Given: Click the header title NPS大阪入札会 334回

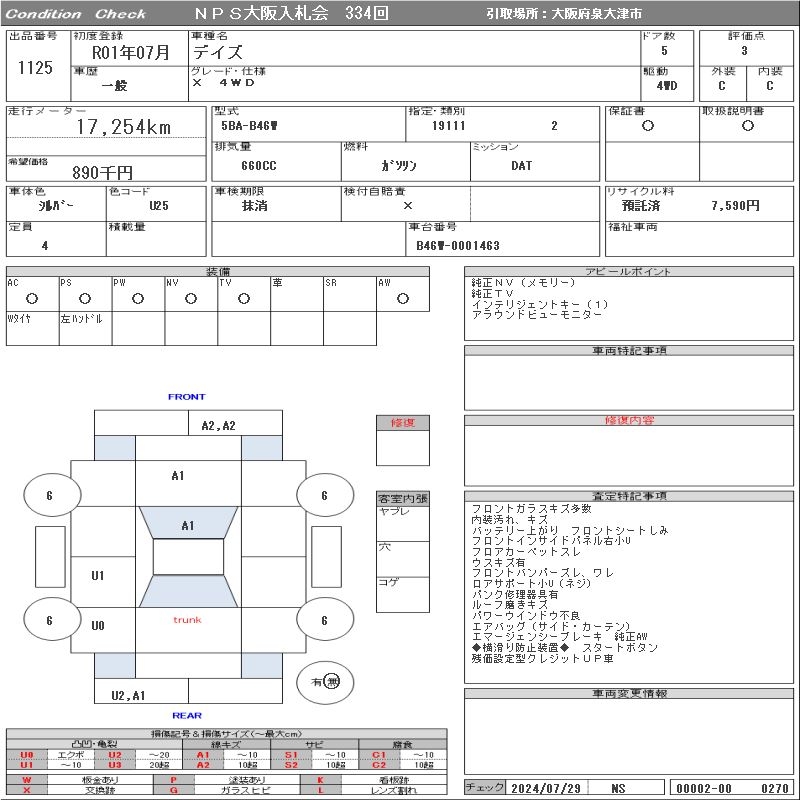Looking at the screenshot, I should (291, 13).
